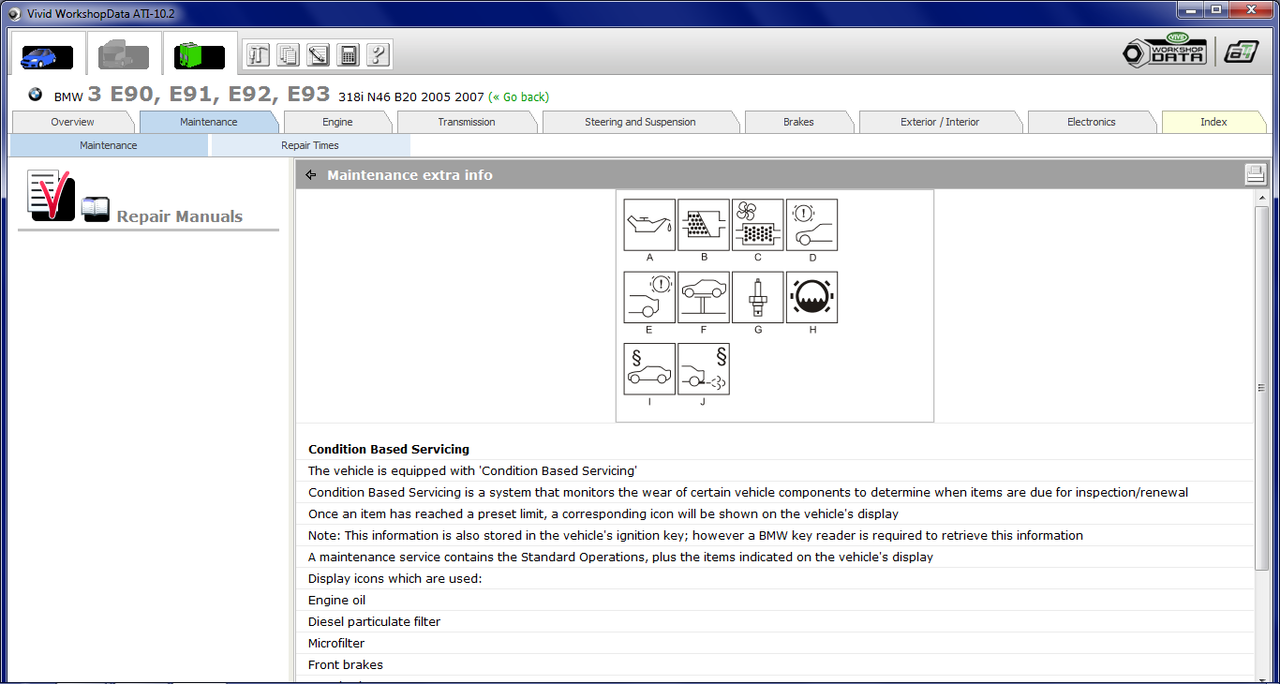Viewport: 1280px width, 684px height.
Task: Click vehicle on lift icon F
Action: 704,297
